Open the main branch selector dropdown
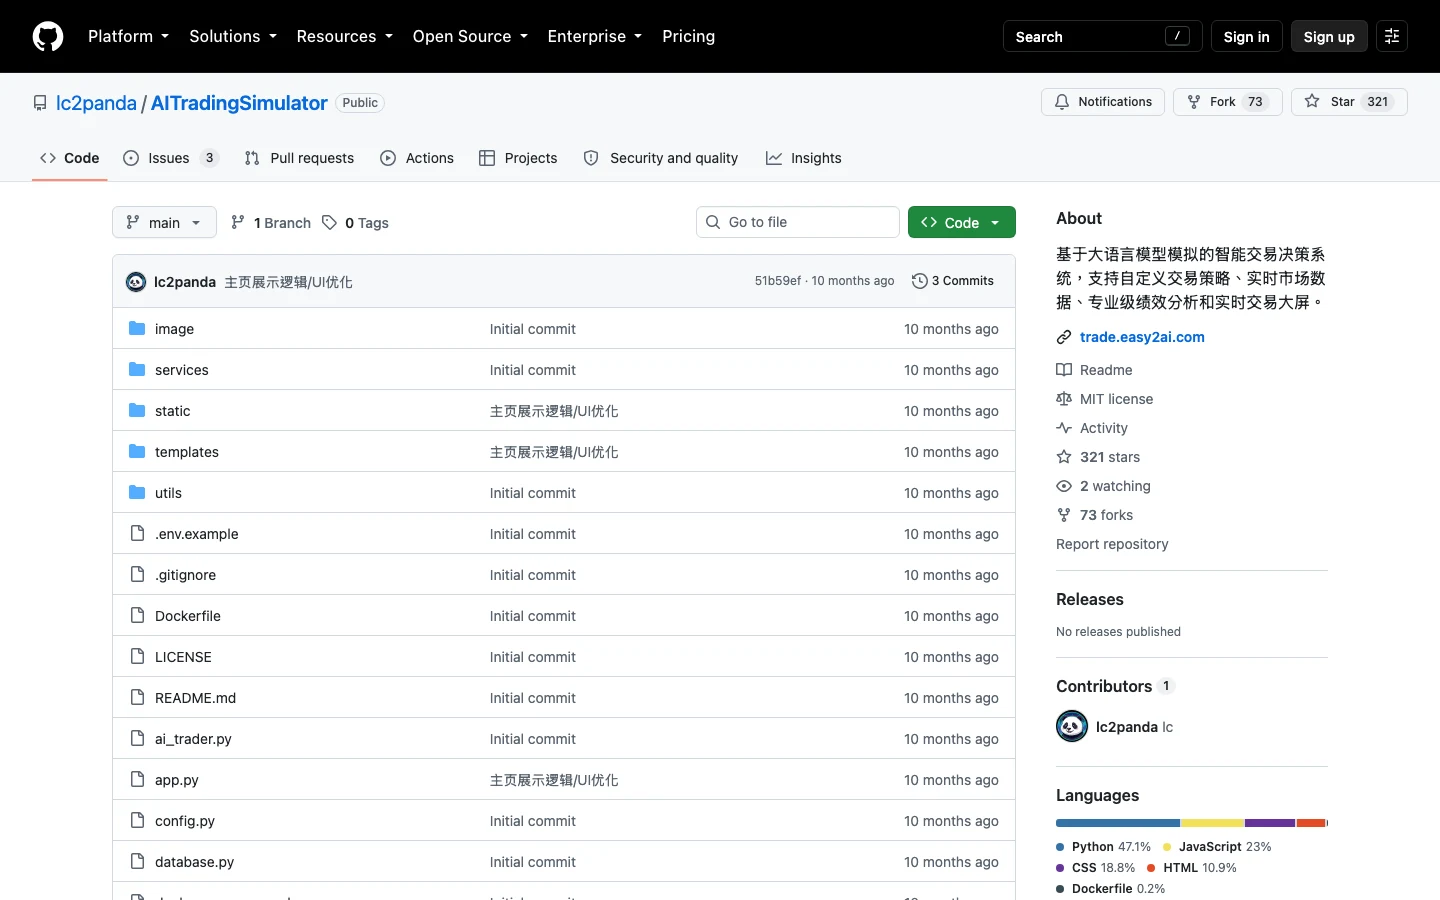This screenshot has width=1440, height=900. pyautogui.click(x=164, y=222)
